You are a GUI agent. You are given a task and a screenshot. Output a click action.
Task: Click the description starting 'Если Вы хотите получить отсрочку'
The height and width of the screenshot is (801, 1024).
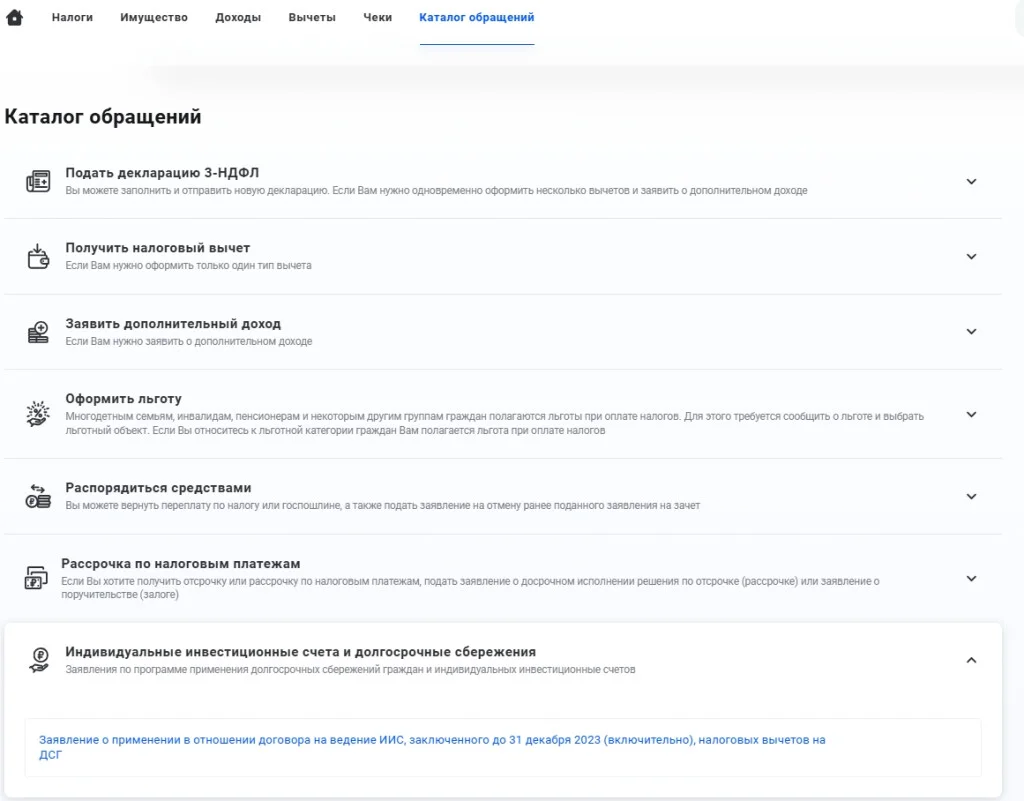click(x=470, y=588)
